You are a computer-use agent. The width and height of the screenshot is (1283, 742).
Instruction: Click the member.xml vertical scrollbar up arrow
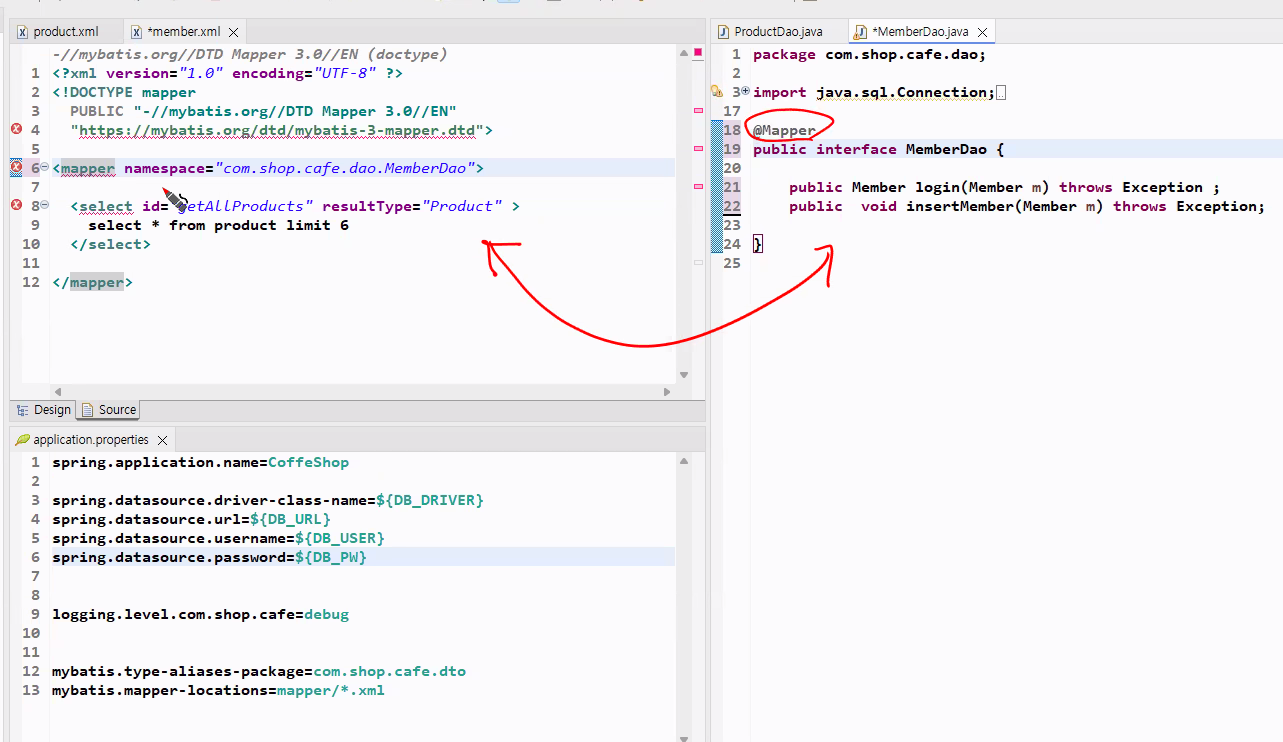pyautogui.click(x=684, y=52)
